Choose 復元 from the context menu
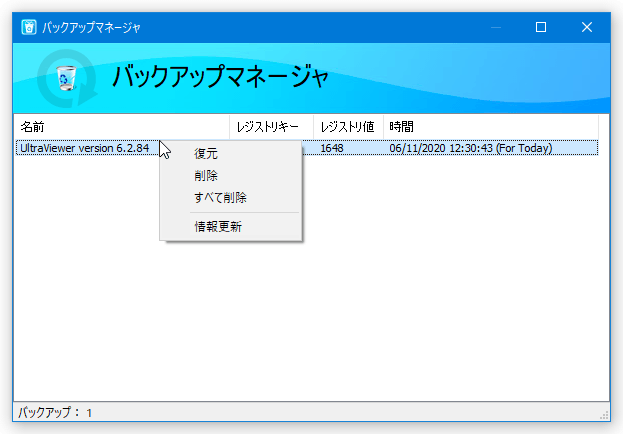 (231, 153)
